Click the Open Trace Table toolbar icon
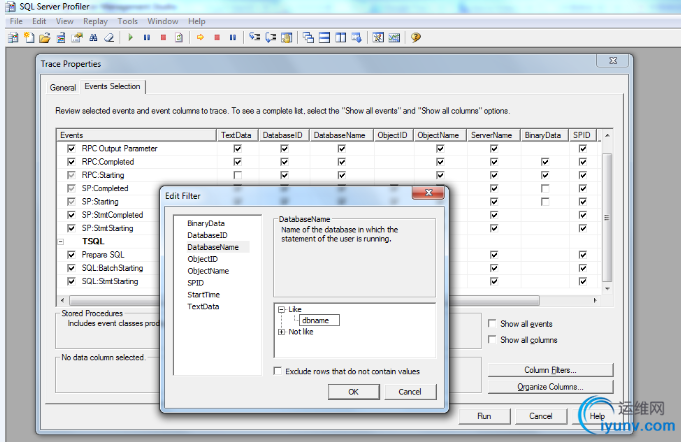Screen dimensions: 681x442 tap(61, 38)
